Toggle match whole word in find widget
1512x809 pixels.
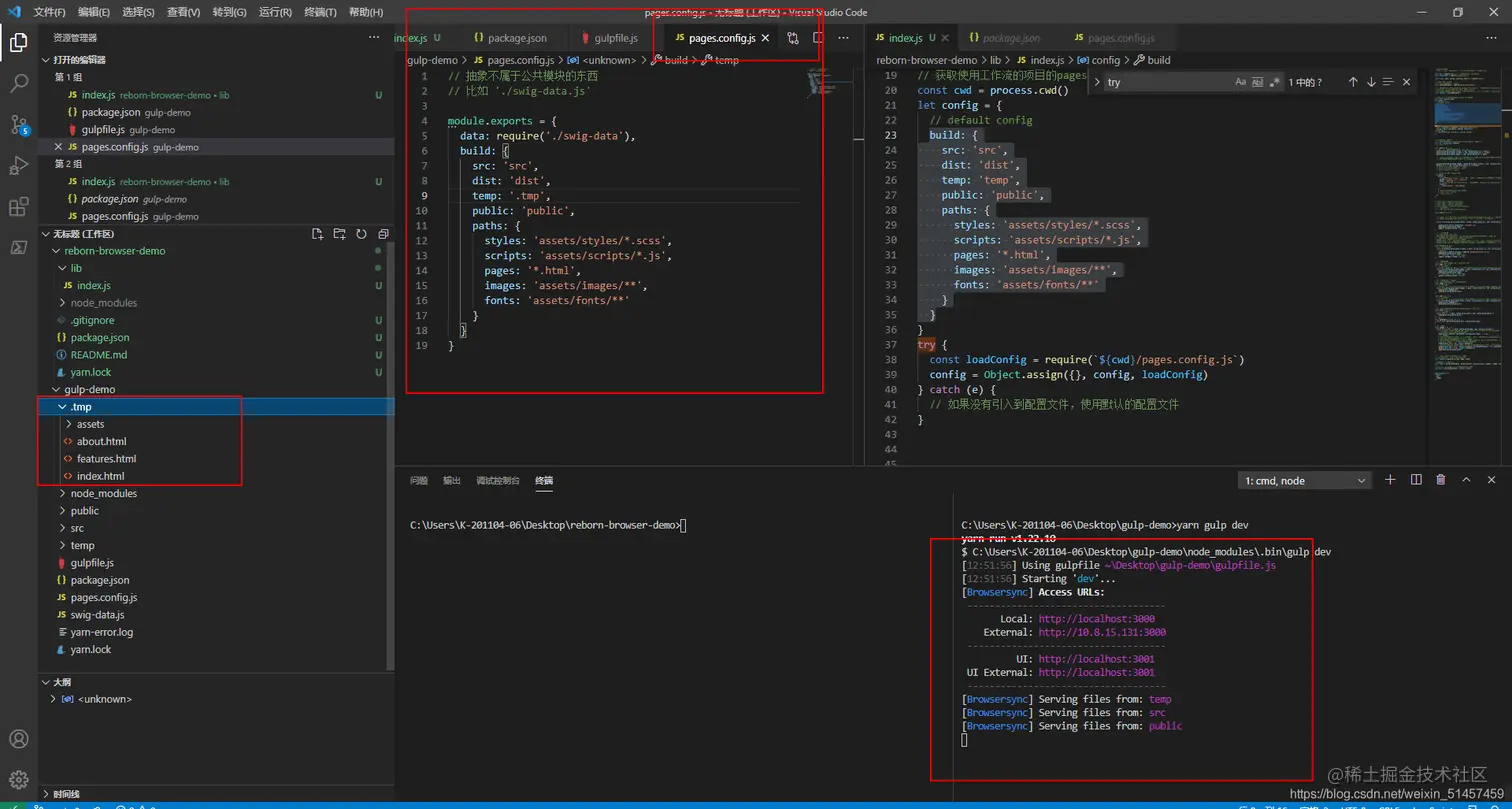click(1258, 82)
